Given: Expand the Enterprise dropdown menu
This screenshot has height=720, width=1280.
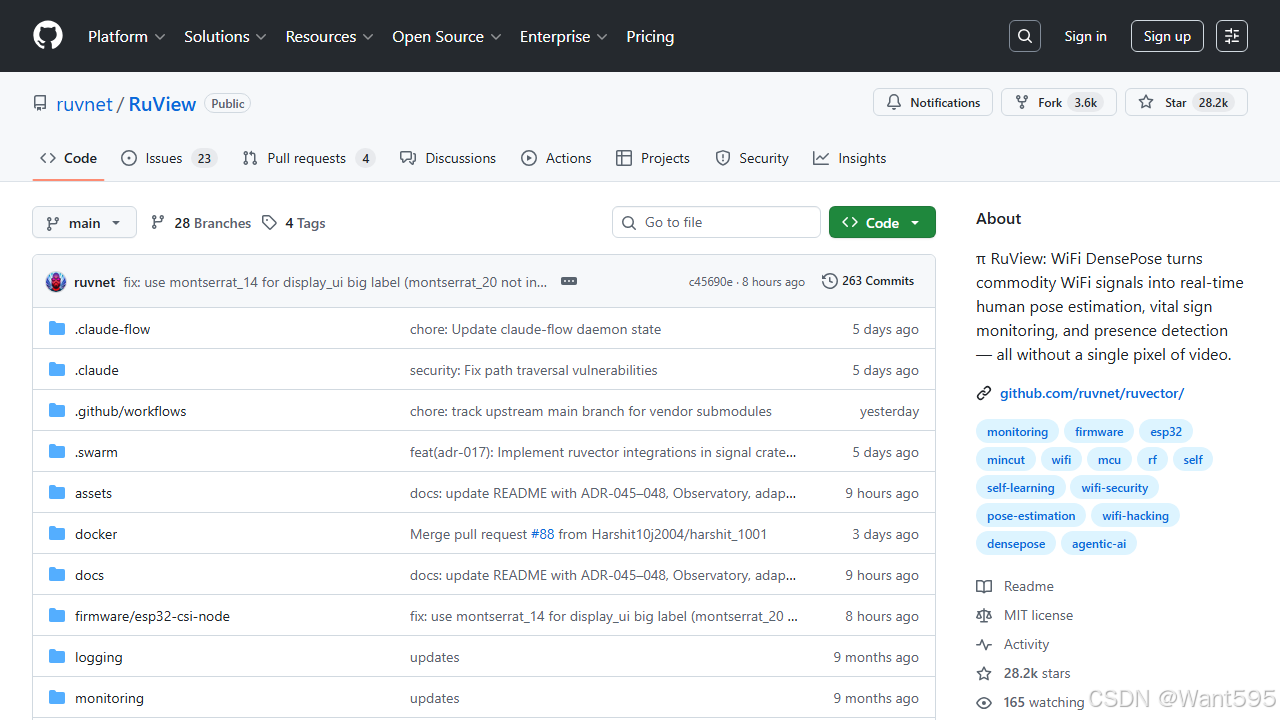Looking at the screenshot, I should [564, 36].
